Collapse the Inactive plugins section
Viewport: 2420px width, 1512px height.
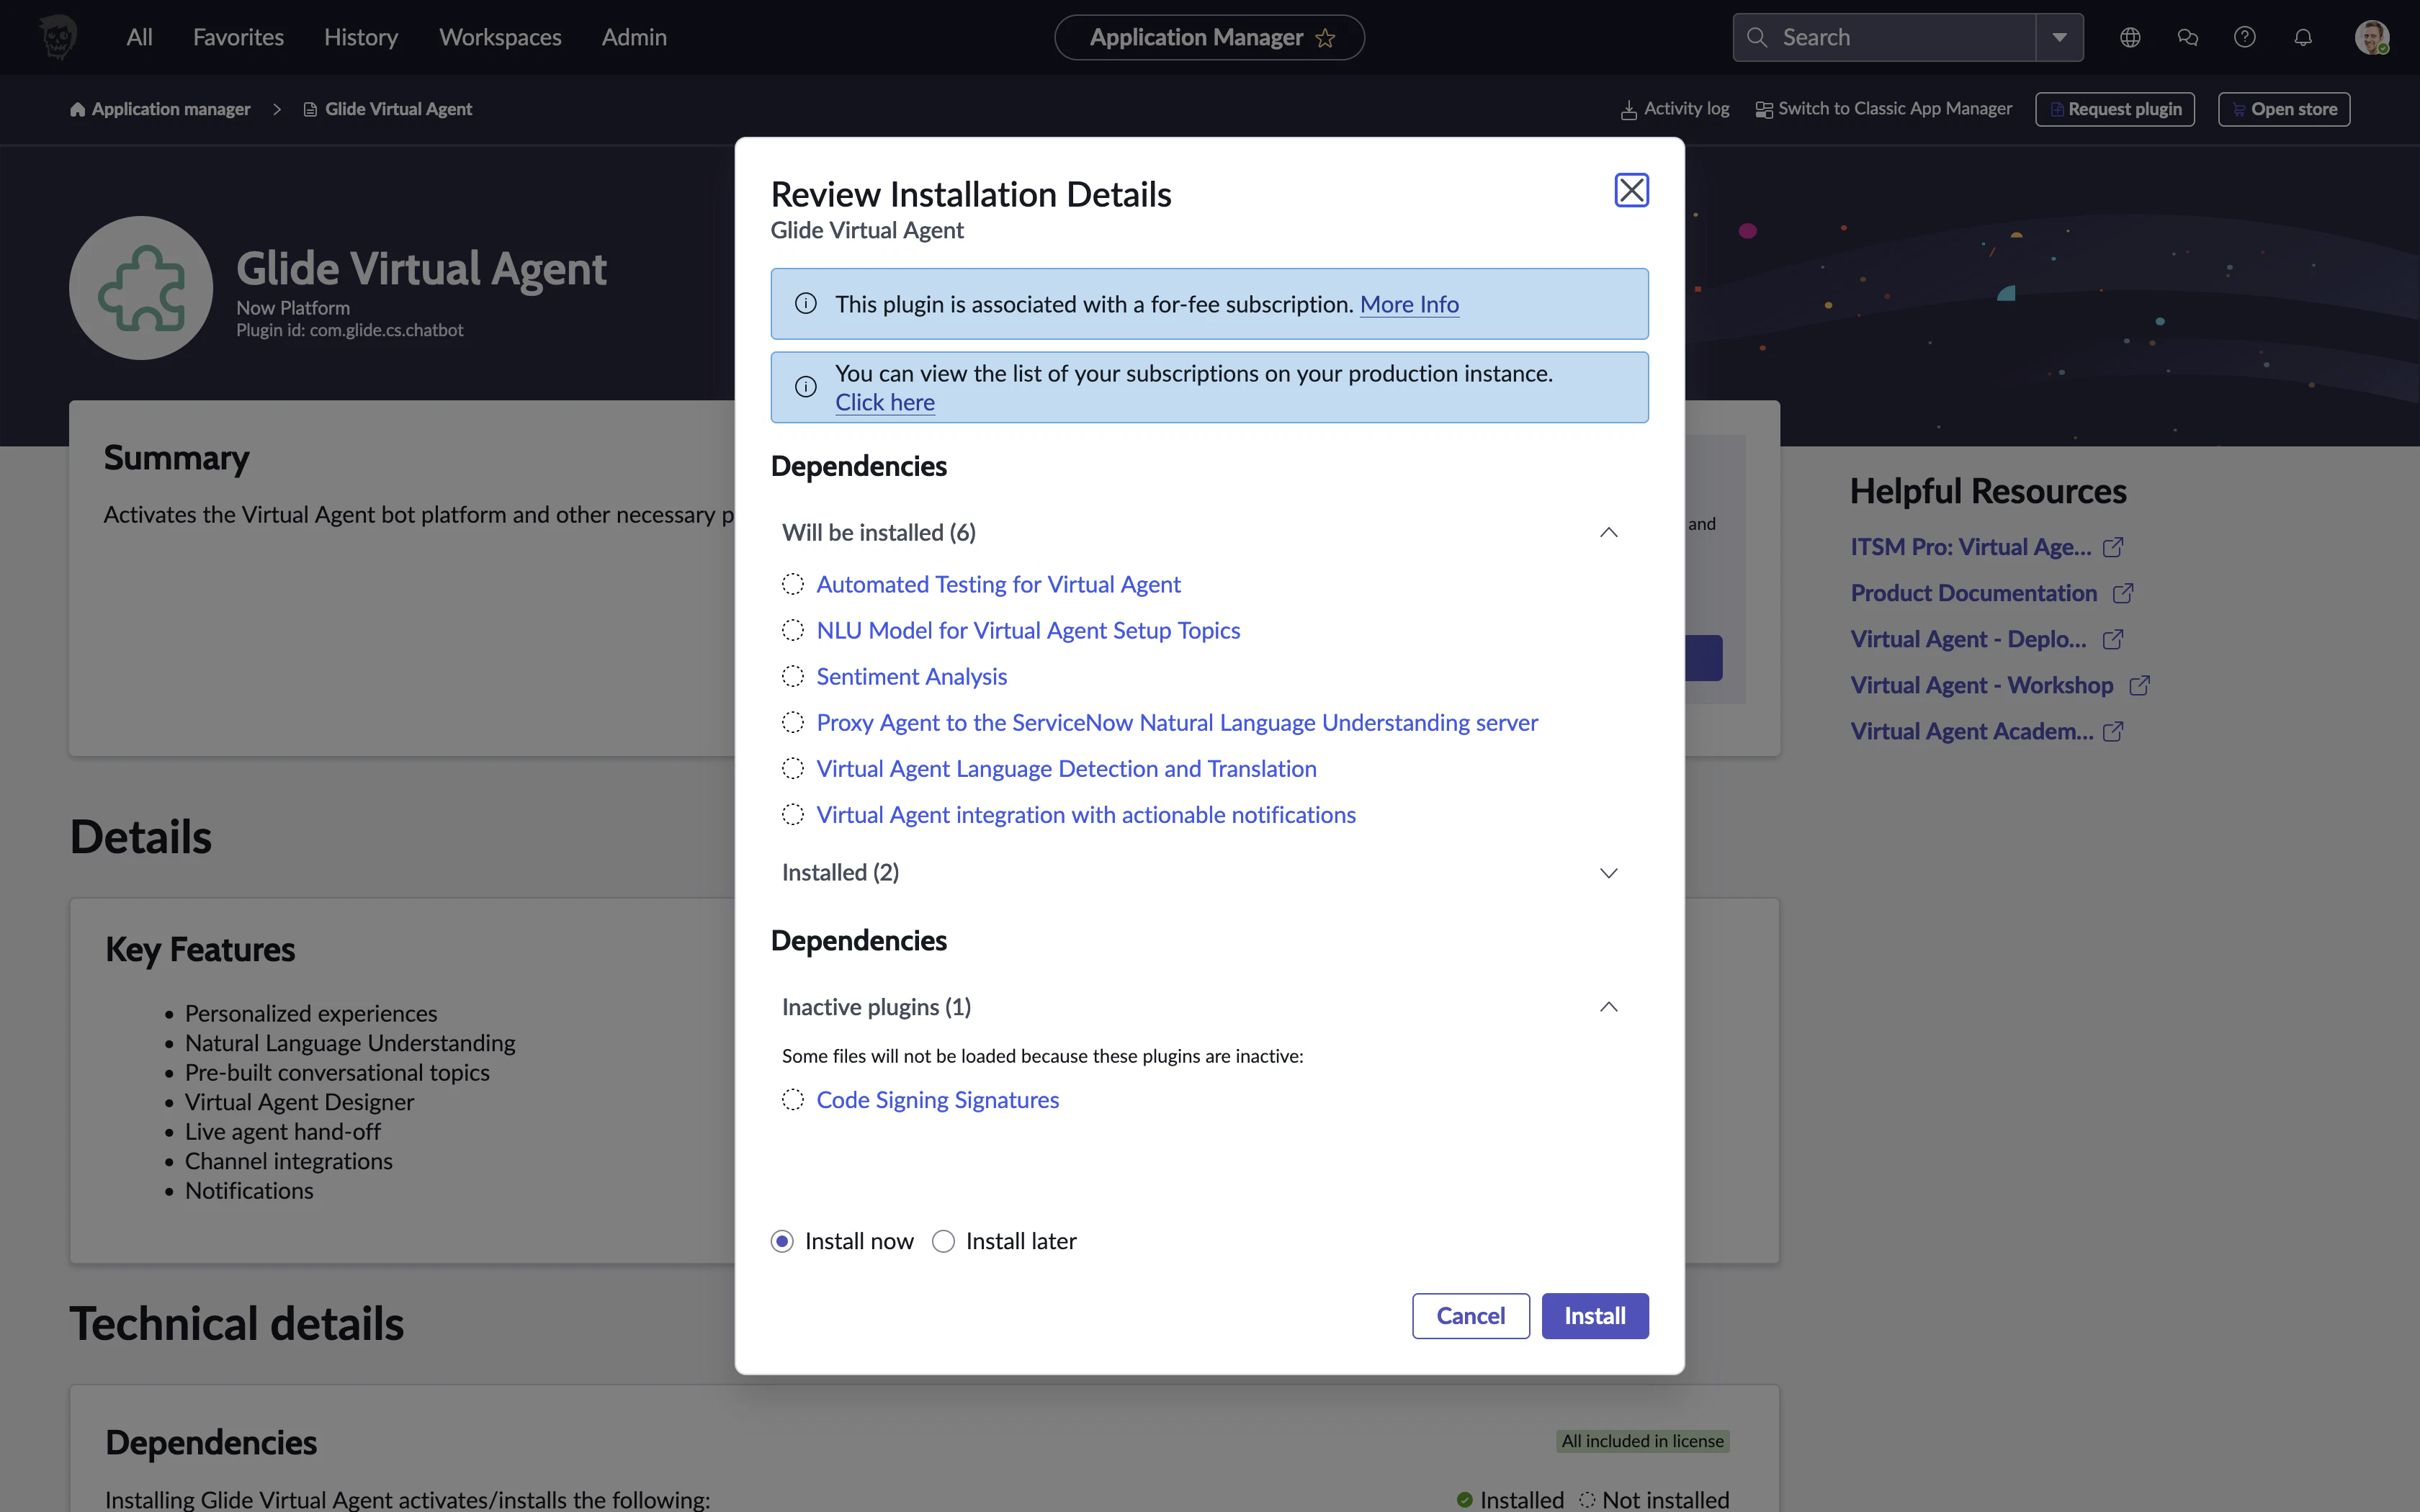pyautogui.click(x=1608, y=1007)
